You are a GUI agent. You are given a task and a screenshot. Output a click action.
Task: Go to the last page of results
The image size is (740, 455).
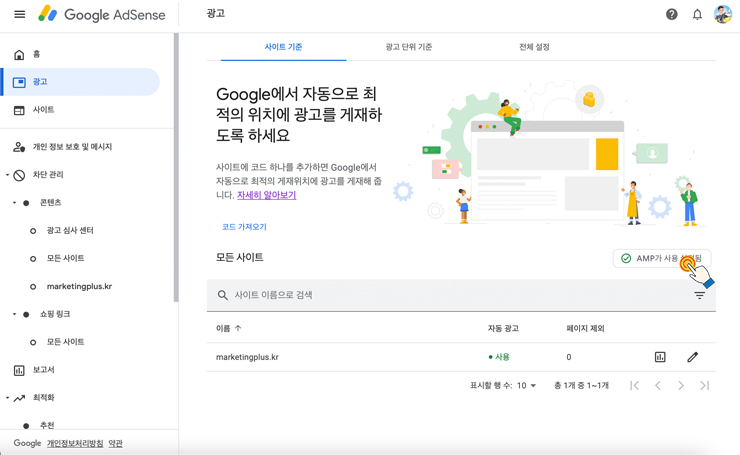[705, 386]
